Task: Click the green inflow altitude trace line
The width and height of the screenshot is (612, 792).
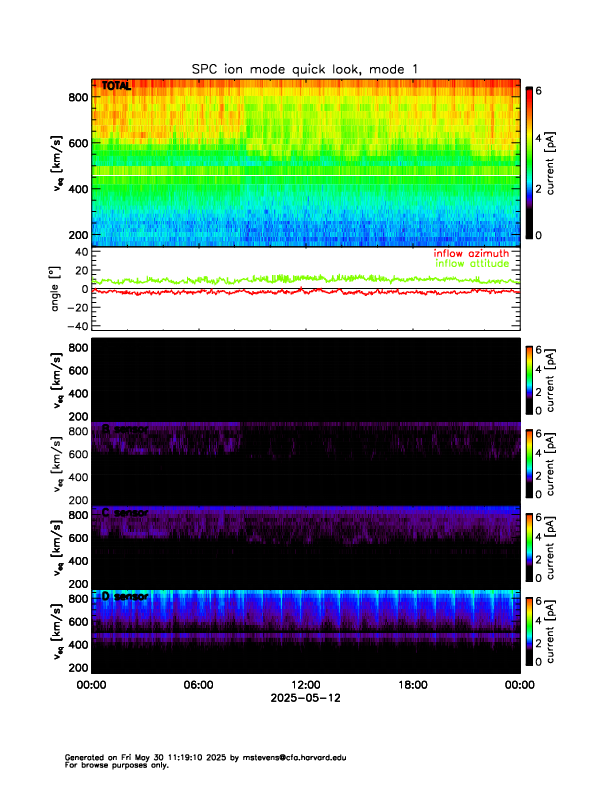Action: click(x=300, y=280)
